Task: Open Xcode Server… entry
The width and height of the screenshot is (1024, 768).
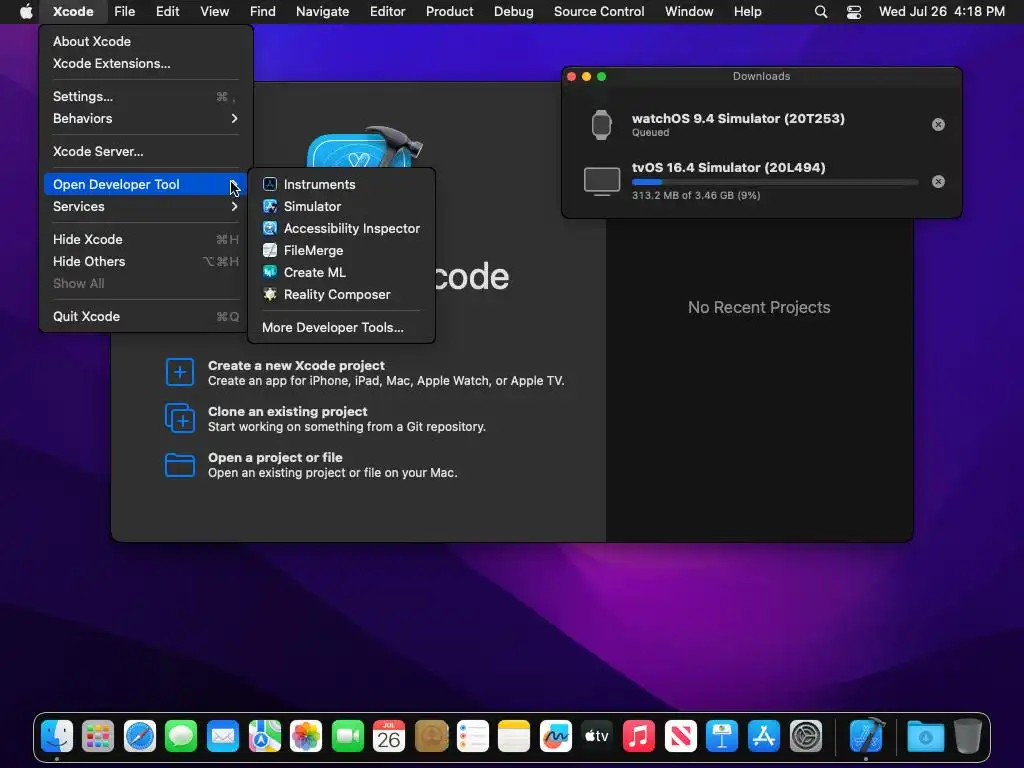Action: pyautogui.click(x=146, y=151)
